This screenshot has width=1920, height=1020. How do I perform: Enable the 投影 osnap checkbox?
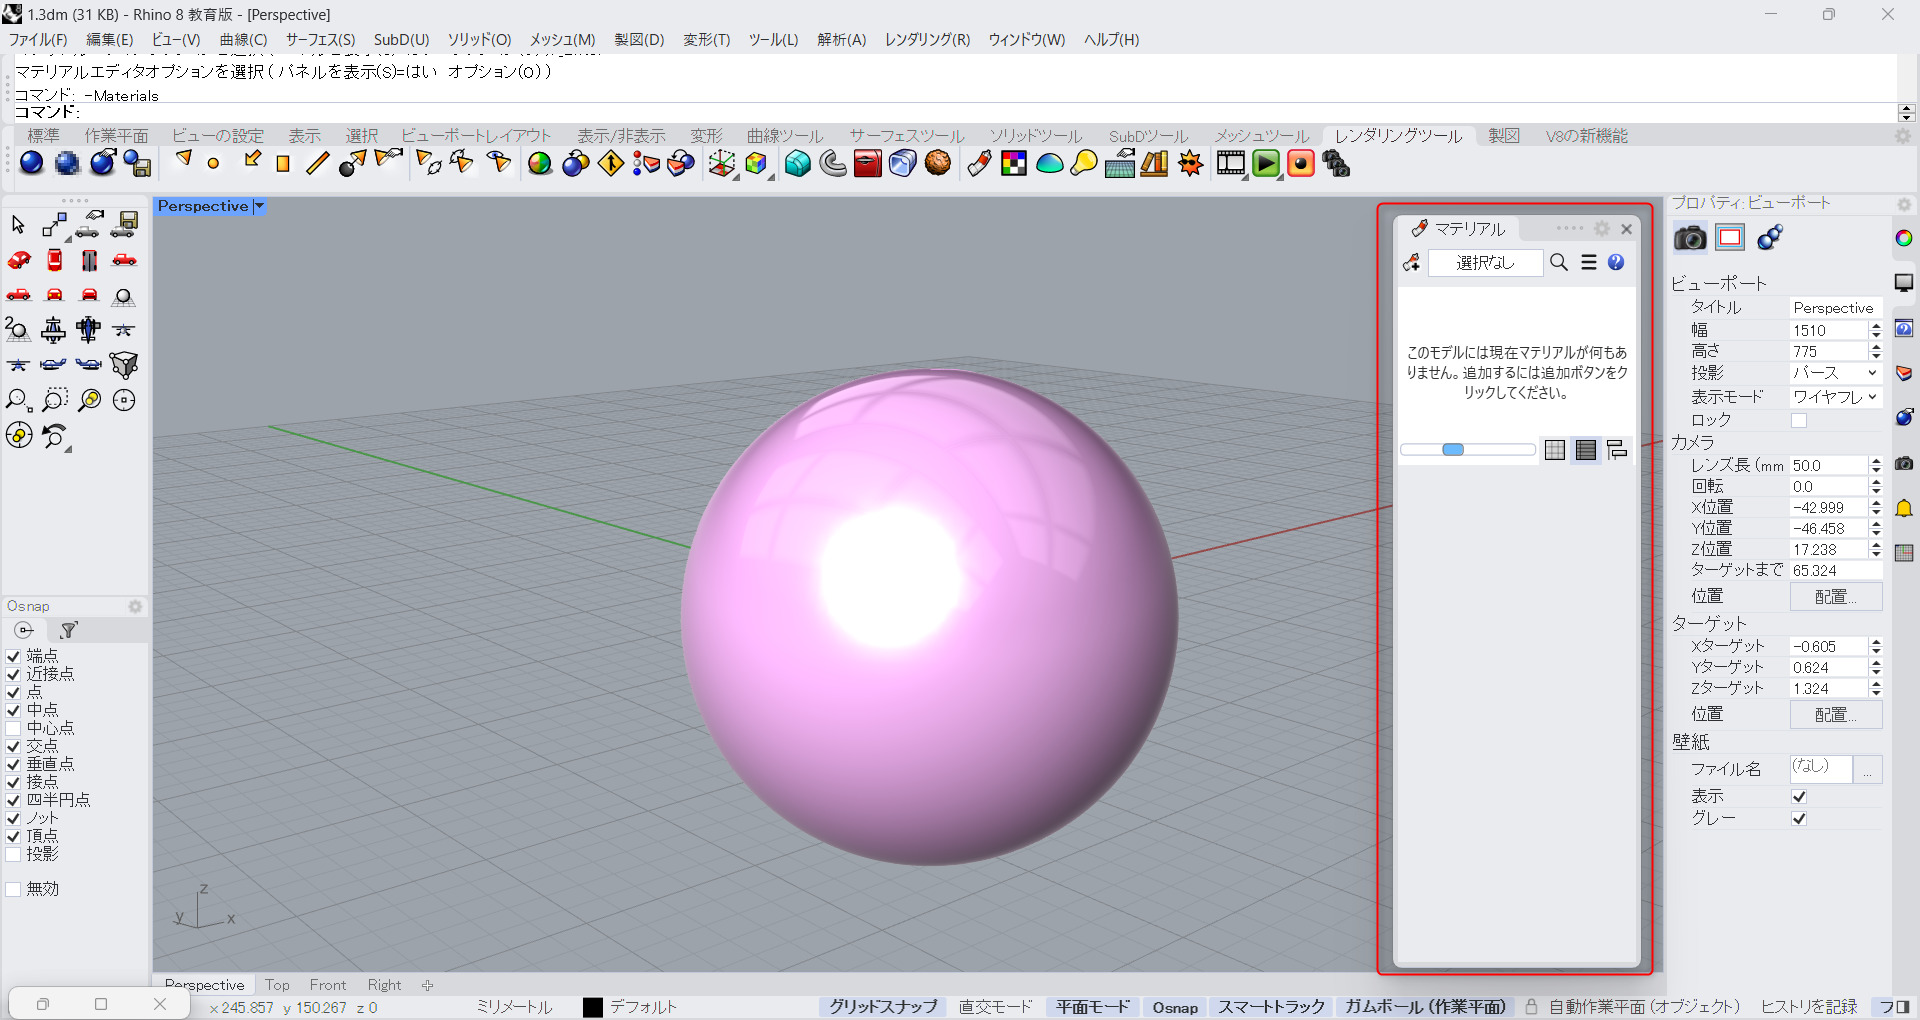13,854
